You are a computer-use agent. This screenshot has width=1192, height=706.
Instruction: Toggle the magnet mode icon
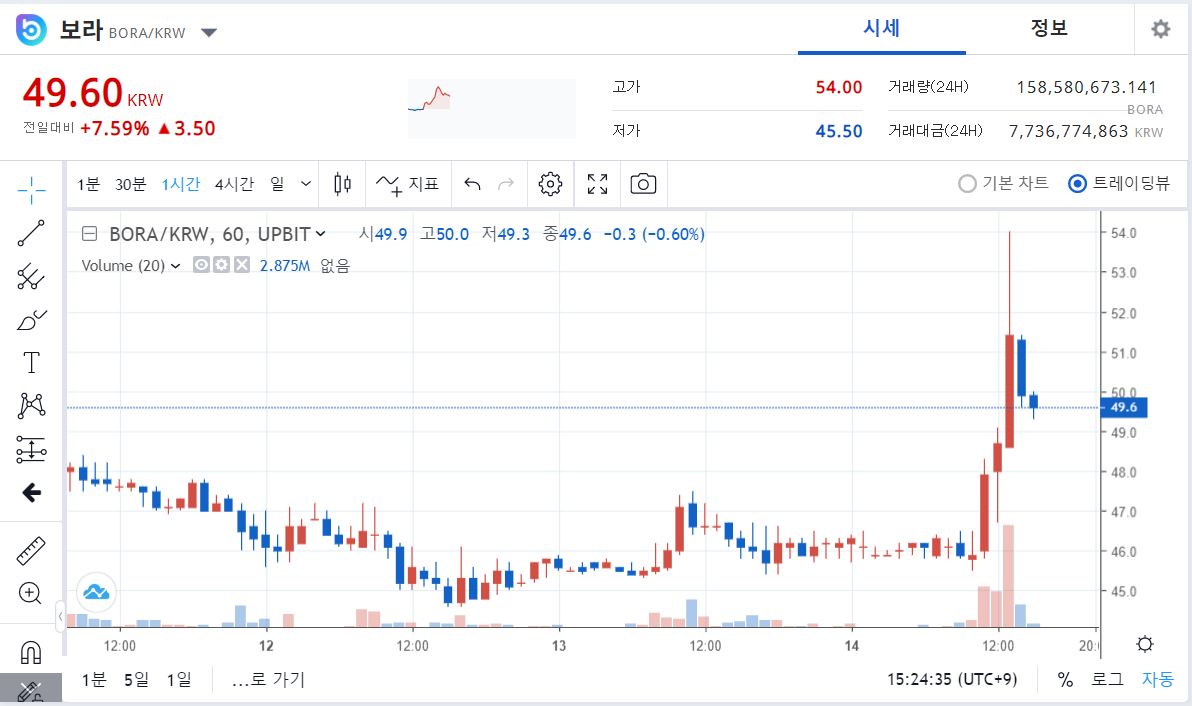pos(31,652)
